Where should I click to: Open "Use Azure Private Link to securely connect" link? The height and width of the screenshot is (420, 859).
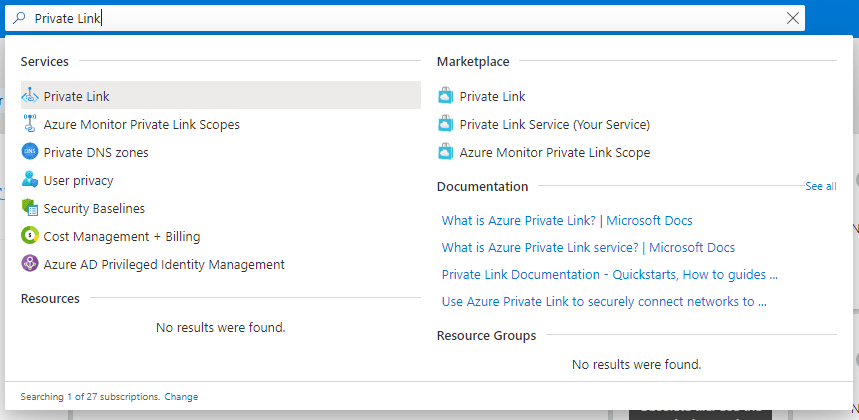tap(604, 301)
